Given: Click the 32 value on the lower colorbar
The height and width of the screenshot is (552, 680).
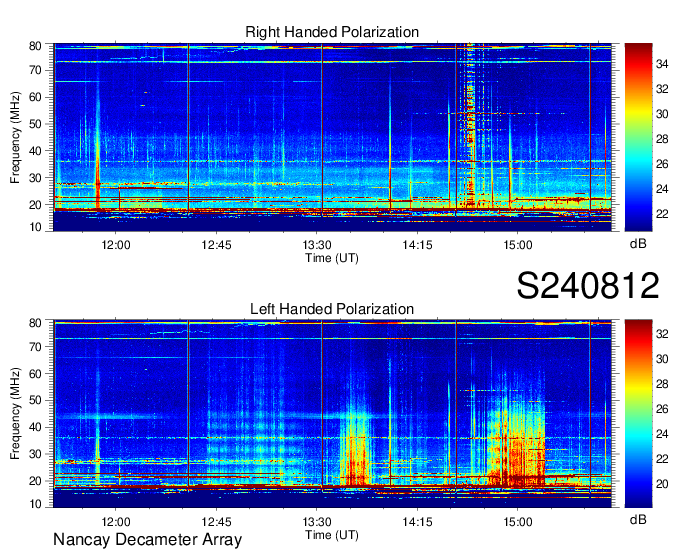Looking at the screenshot, I should coord(662,334).
